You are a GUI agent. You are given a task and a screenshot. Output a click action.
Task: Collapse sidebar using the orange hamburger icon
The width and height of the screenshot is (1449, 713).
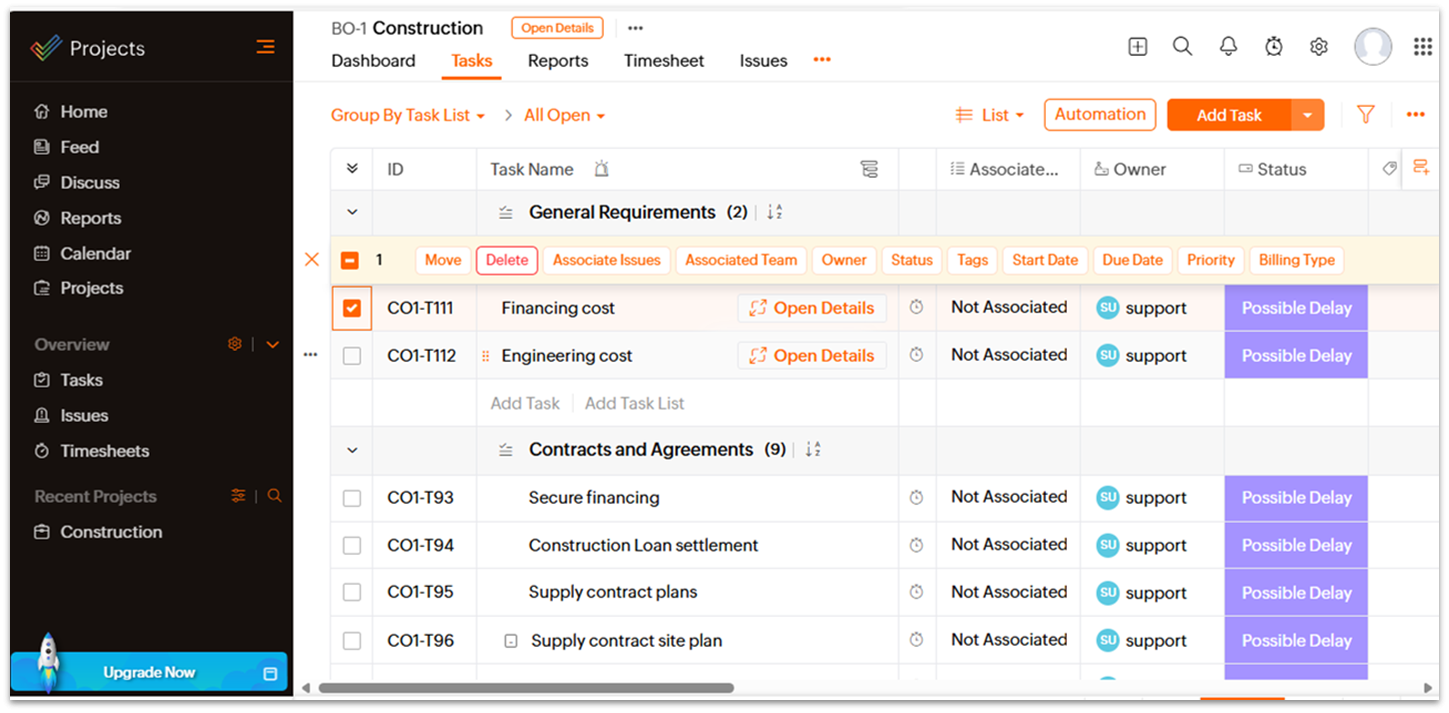(265, 47)
